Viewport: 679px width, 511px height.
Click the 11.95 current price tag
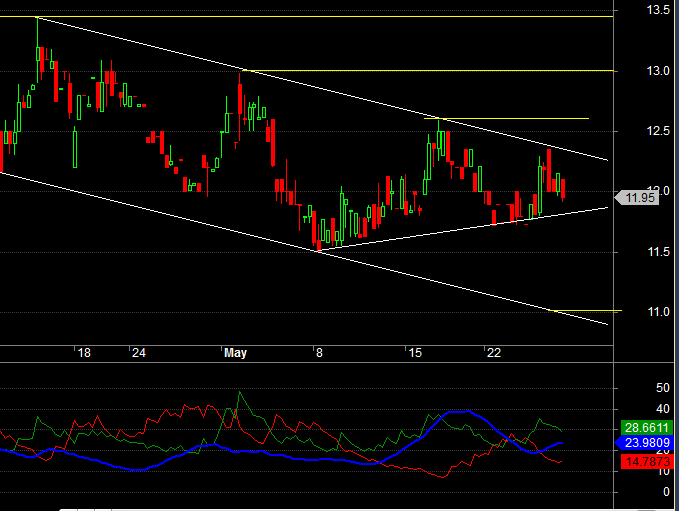637,197
